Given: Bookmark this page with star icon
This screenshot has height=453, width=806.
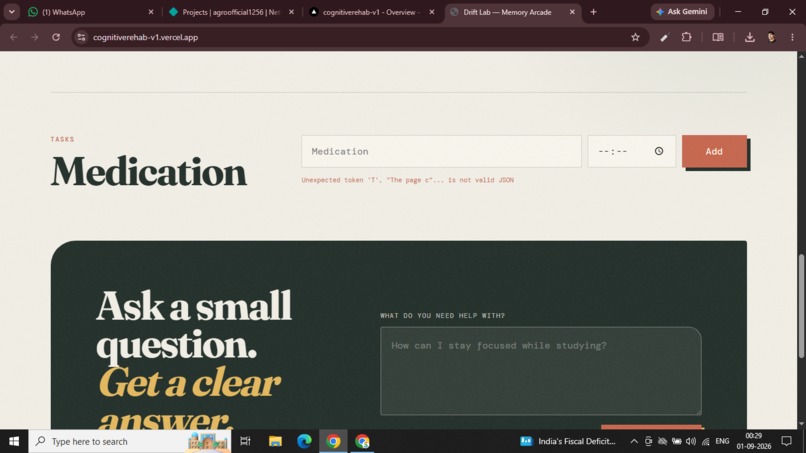Looking at the screenshot, I should [635, 37].
